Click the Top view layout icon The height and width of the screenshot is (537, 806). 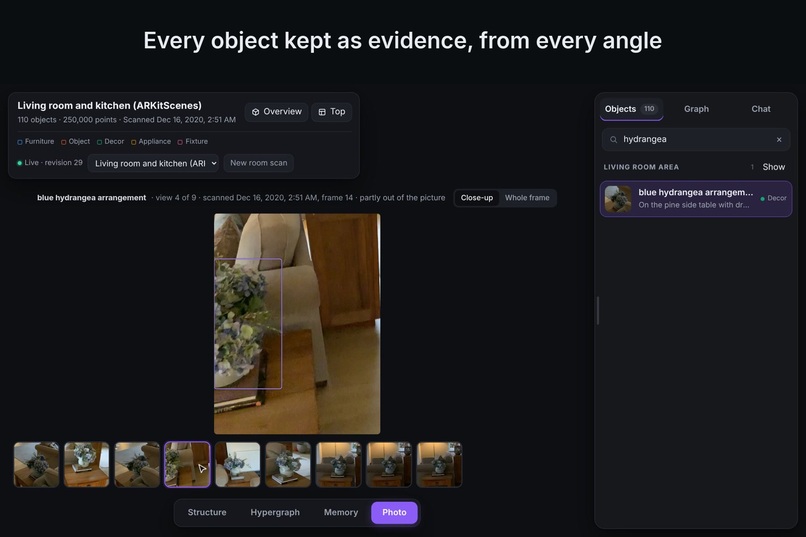coord(322,112)
